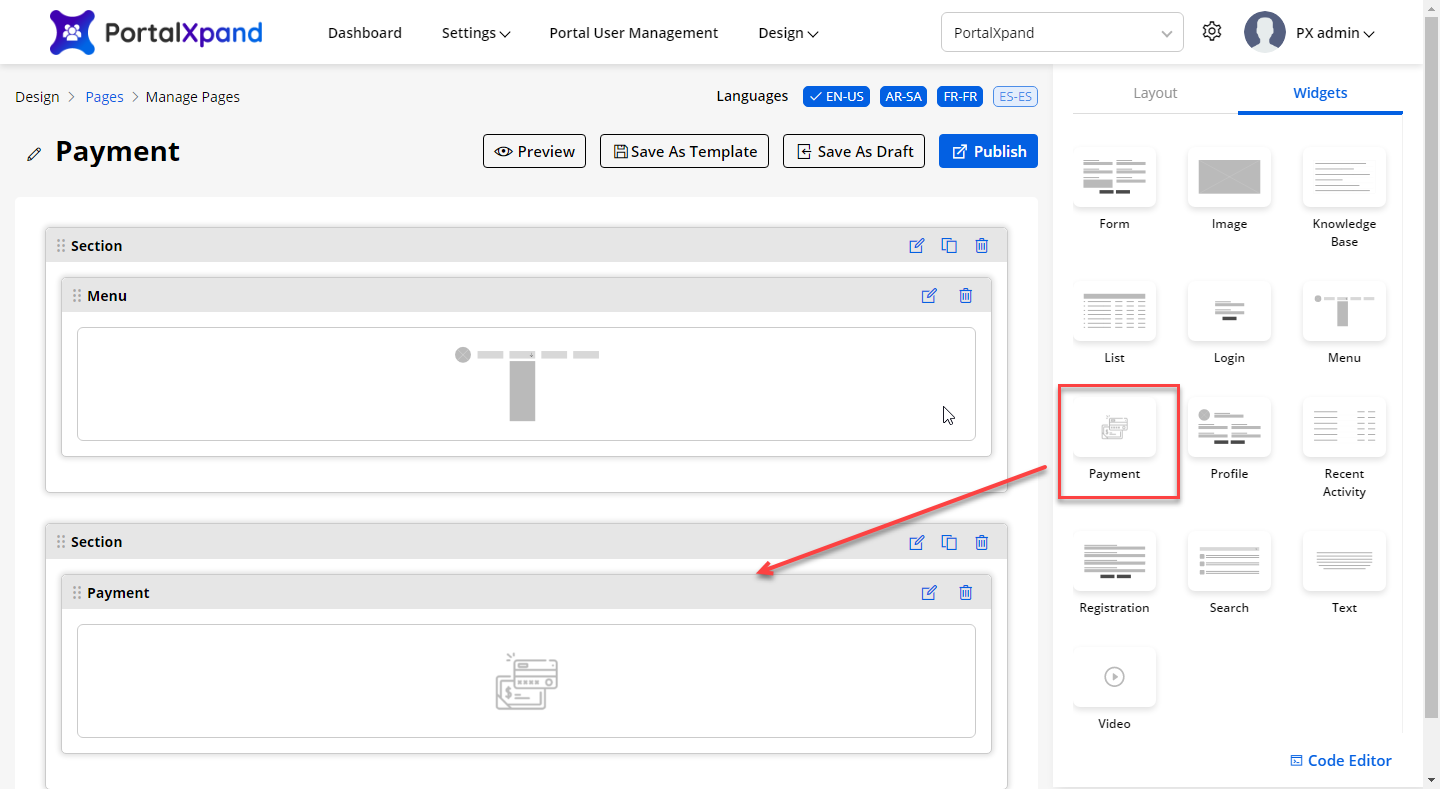Toggle the EN-US language option

pyautogui.click(x=837, y=97)
